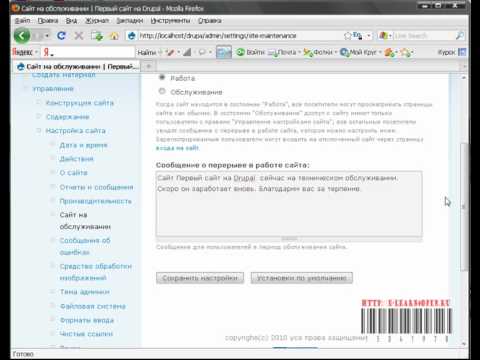This screenshot has width=480, height=360.
Task: Click the Войти login button
Action: [x=250, y=52]
